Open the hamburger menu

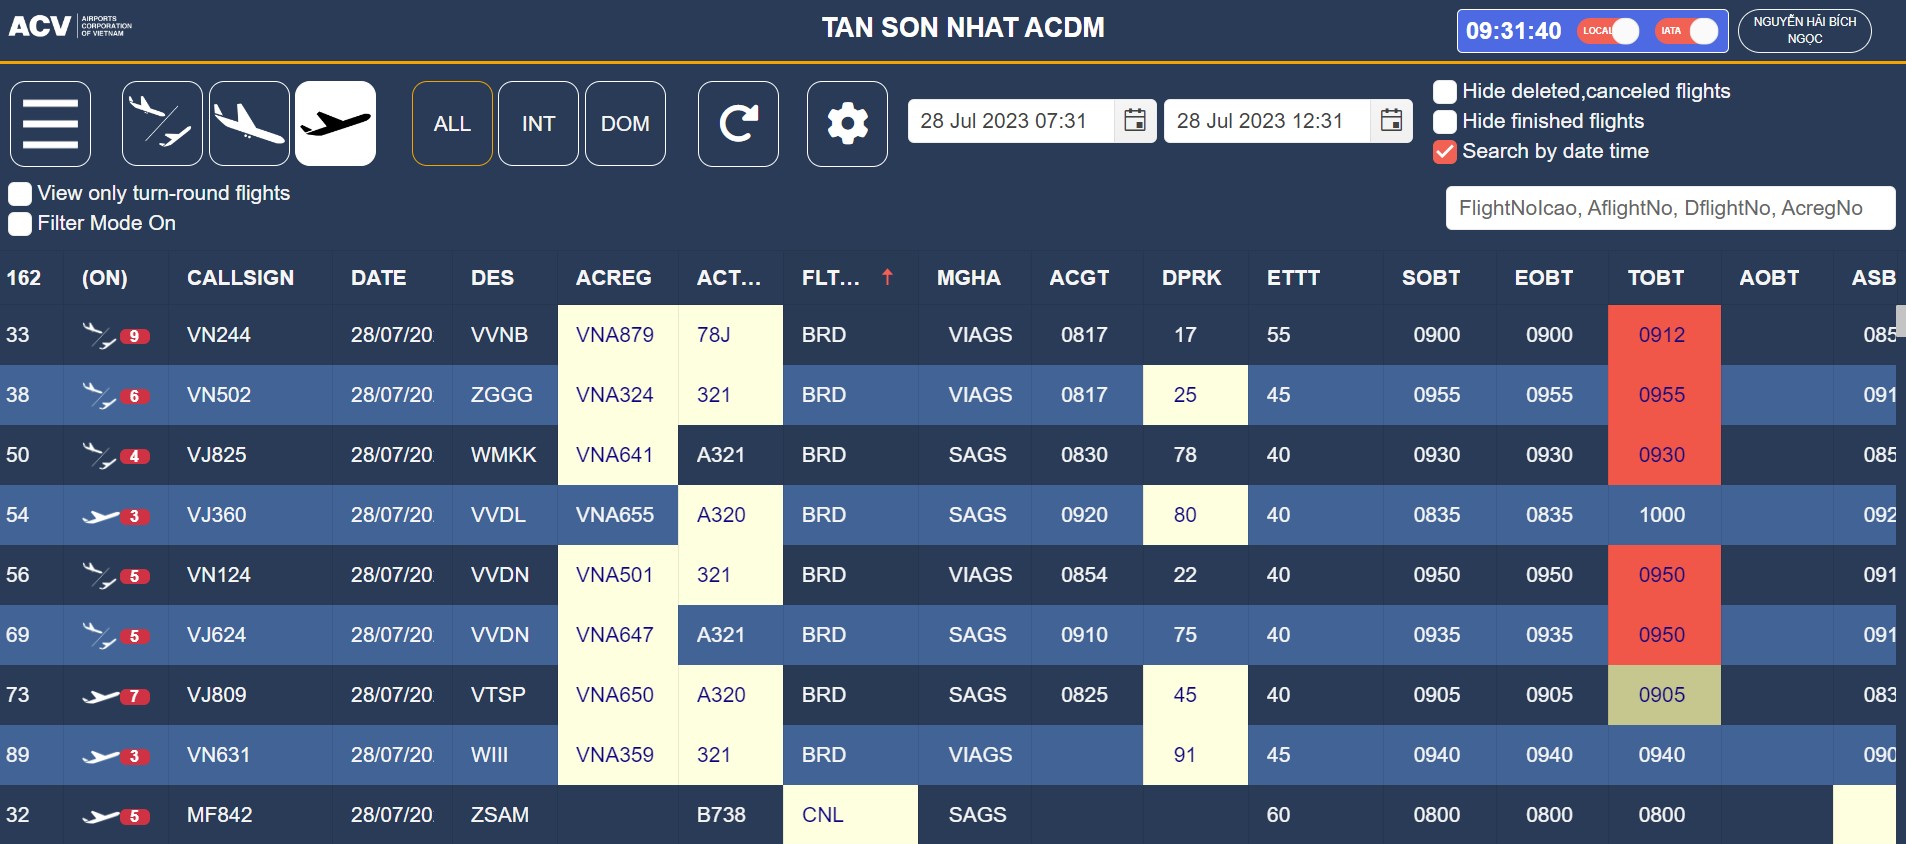[x=50, y=124]
